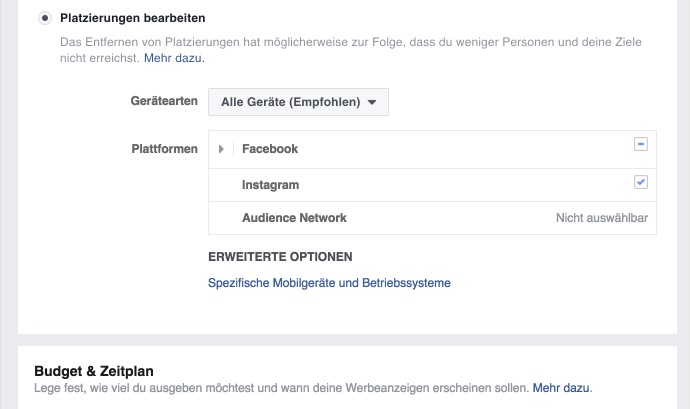Click the minus icon in Facebook row
This screenshot has height=409, width=690.
[641, 144]
